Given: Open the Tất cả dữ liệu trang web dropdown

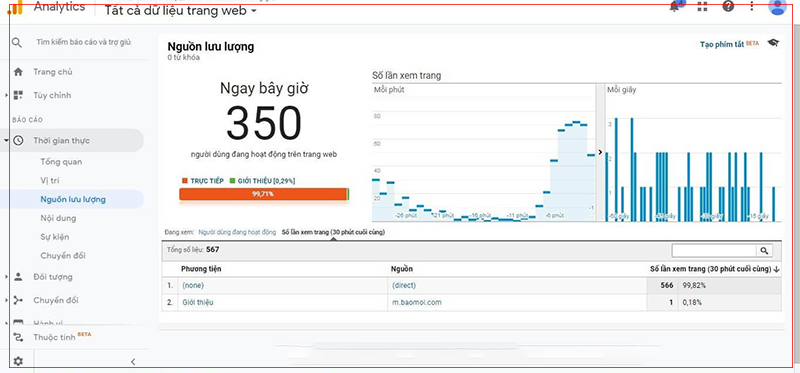Looking at the screenshot, I should click(x=180, y=10).
